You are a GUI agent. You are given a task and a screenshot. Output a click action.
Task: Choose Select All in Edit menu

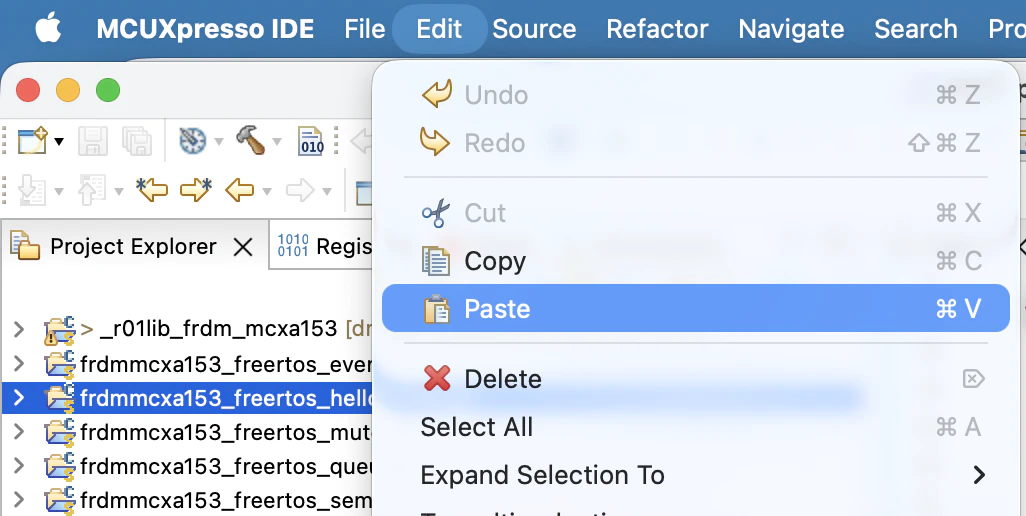(696, 427)
